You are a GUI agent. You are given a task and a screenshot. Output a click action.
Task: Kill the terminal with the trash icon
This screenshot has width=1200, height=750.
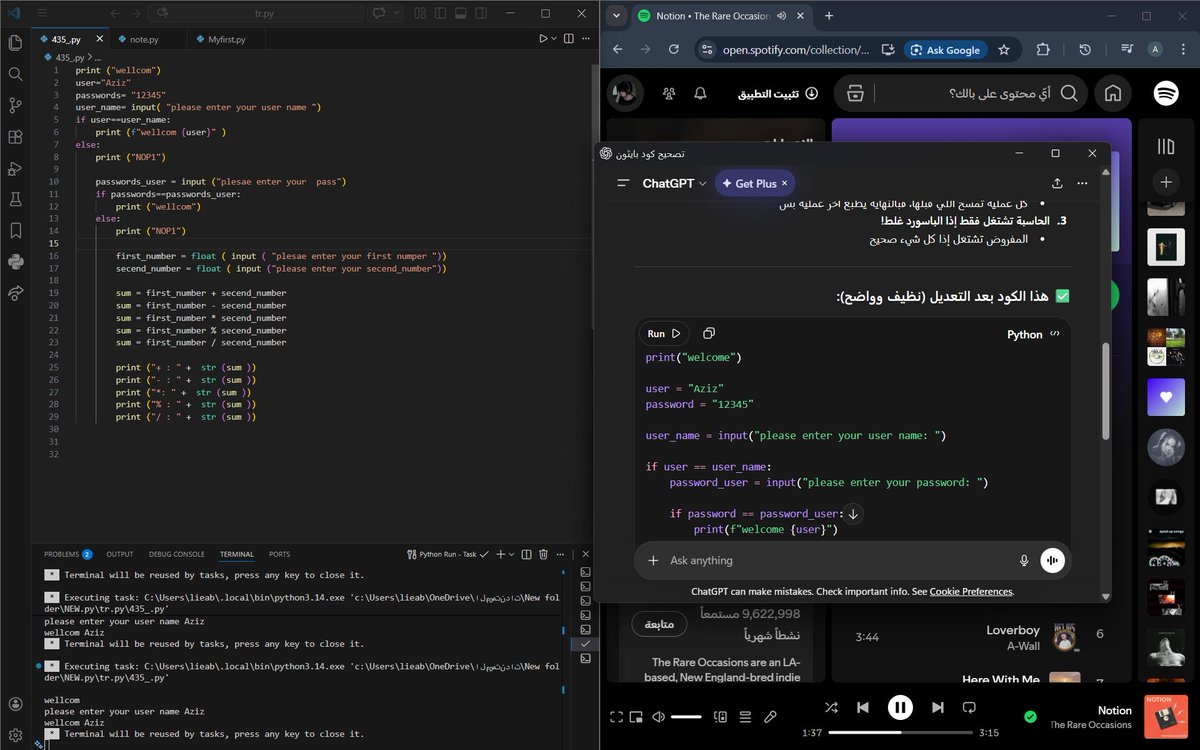point(544,554)
